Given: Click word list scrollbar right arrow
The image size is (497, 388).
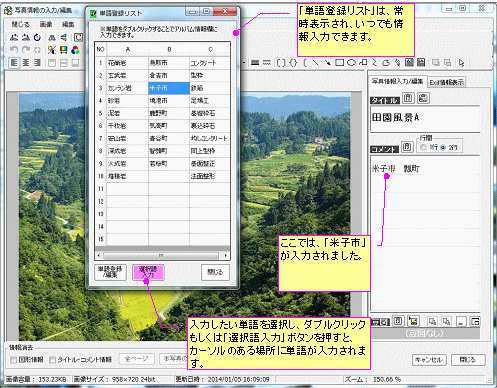Looking at the screenshot, I should pos(226,256).
